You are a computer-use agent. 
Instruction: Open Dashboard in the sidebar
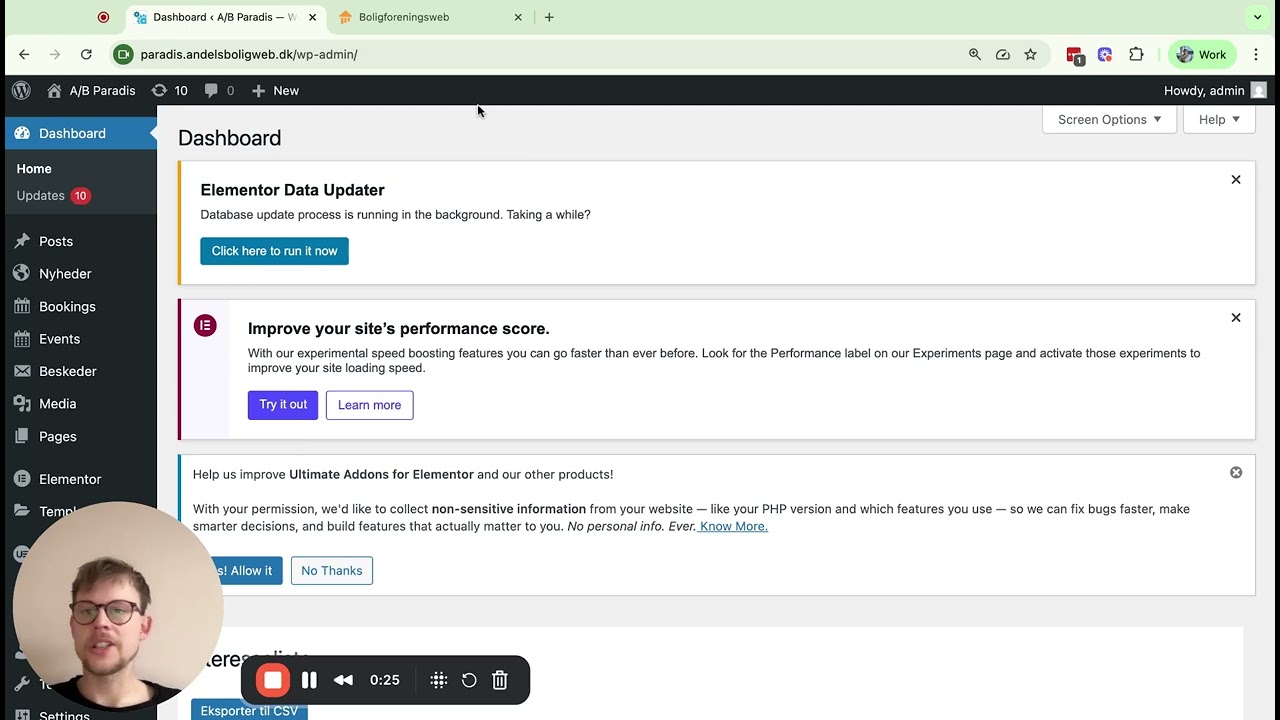[x=80, y=133]
